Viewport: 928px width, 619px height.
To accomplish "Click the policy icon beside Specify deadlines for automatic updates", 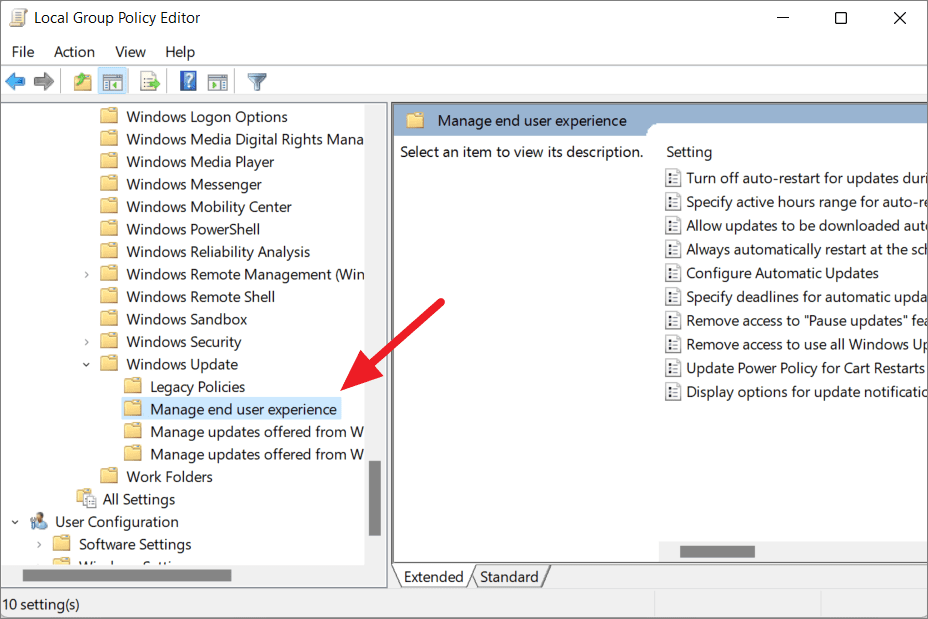I will pos(673,296).
